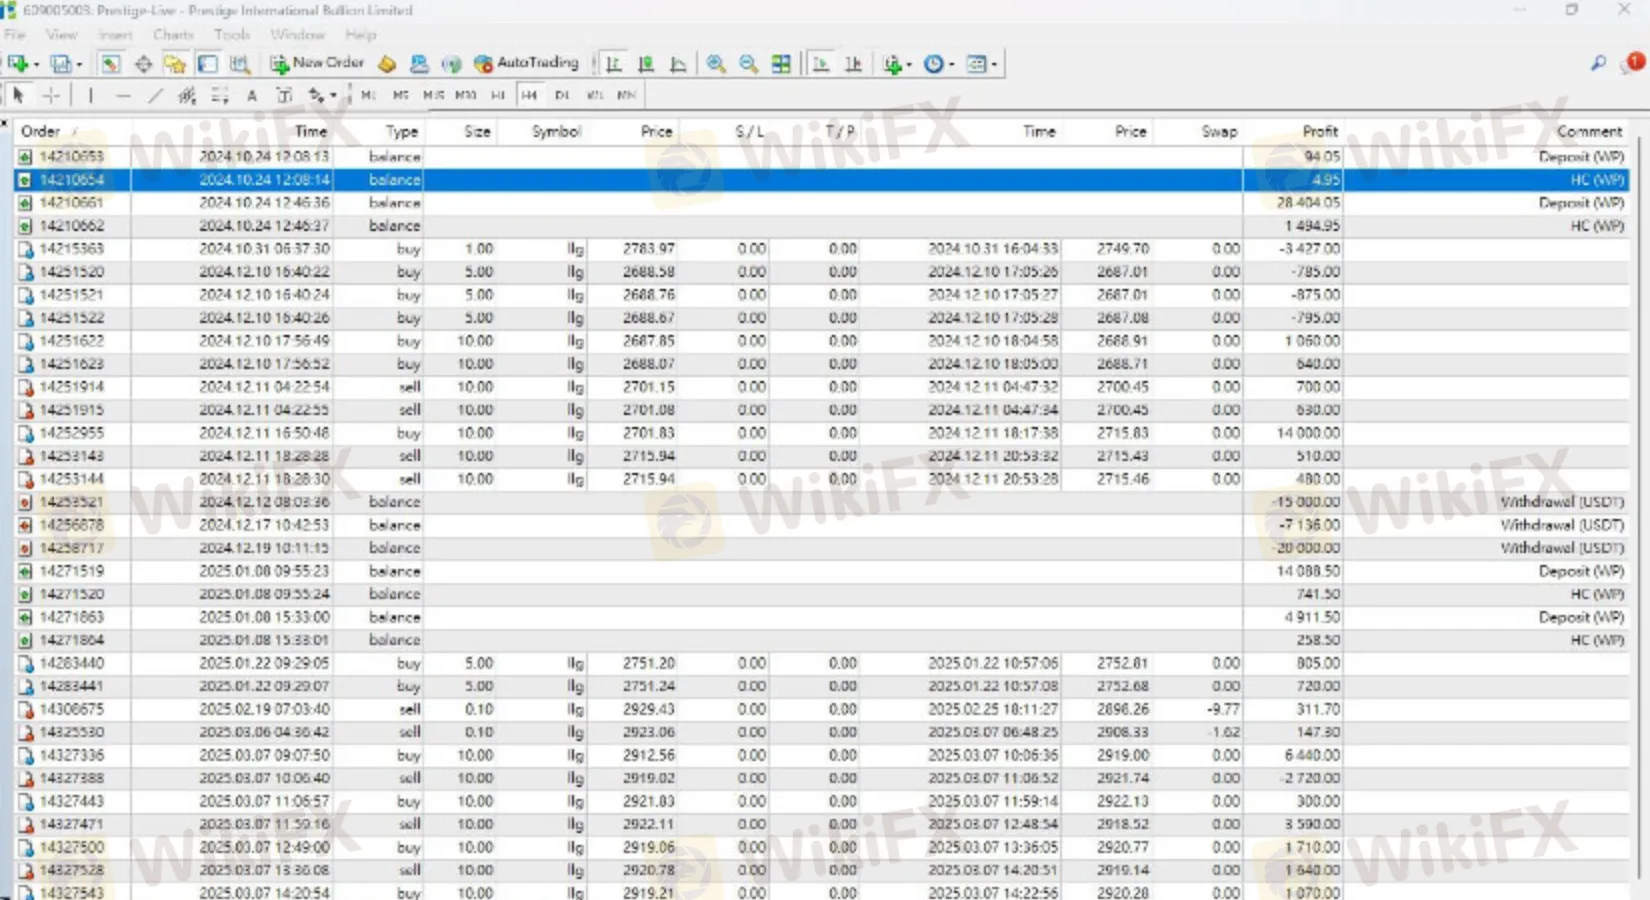Toggle AutoTrading on the toolbar
The width and height of the screenshot is (1650, 900).
pyautogui.click(x=526, y=63)
